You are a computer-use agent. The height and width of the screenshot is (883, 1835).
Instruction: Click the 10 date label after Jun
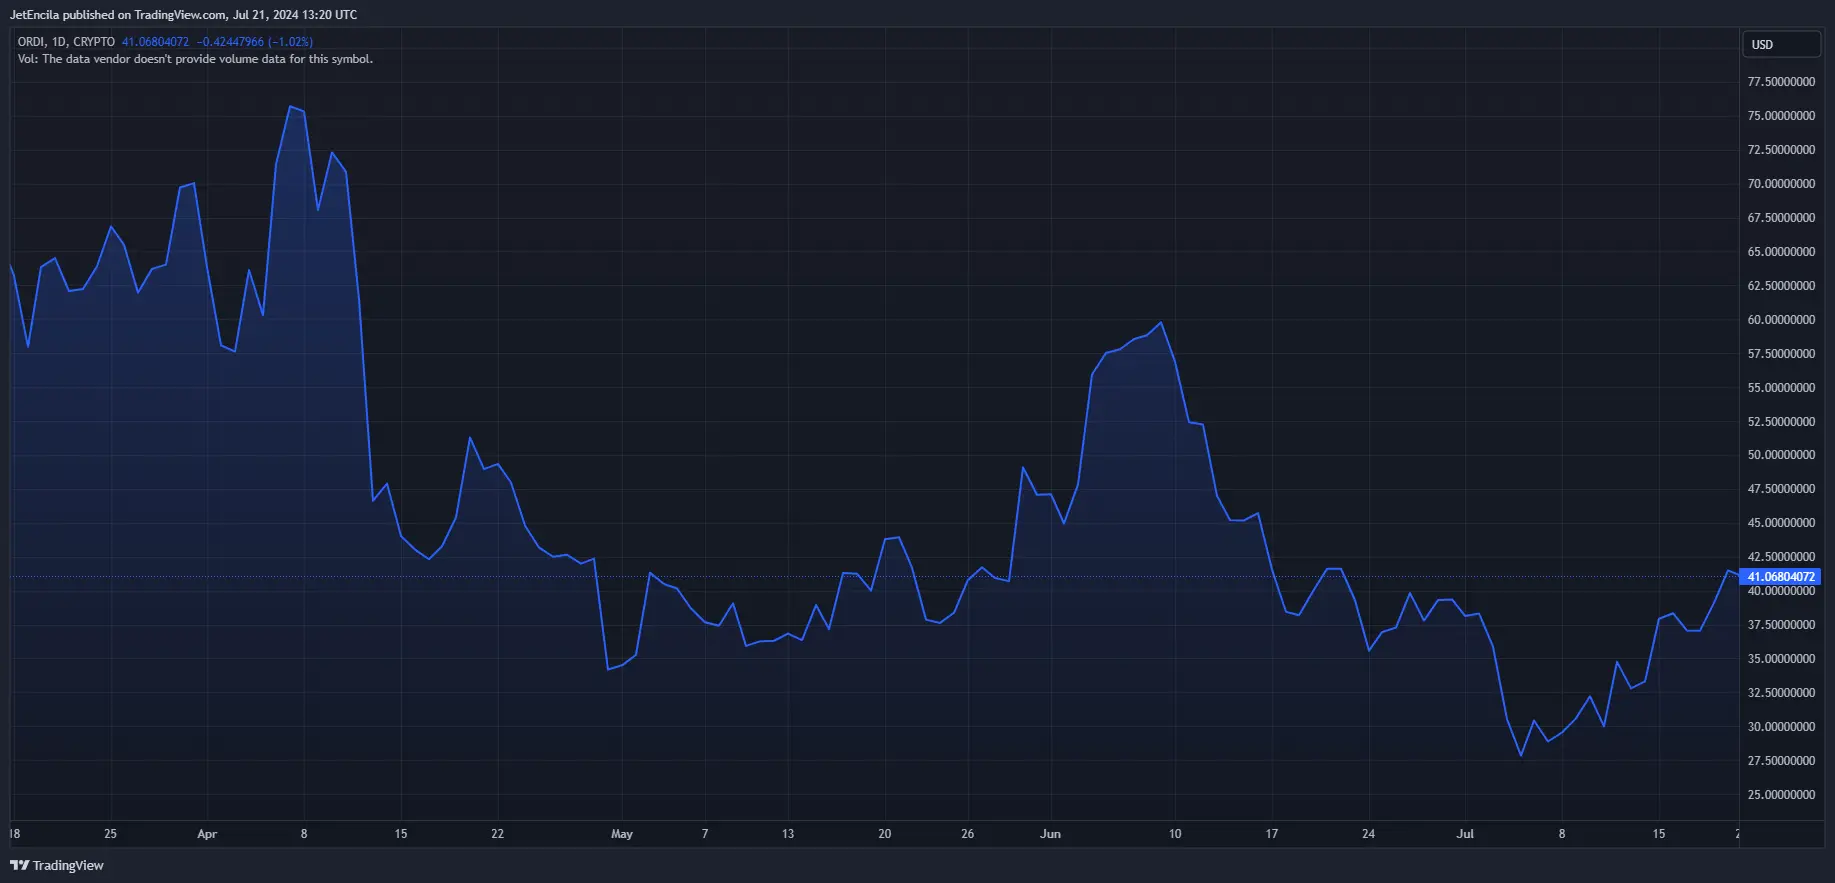[1175, 834]
